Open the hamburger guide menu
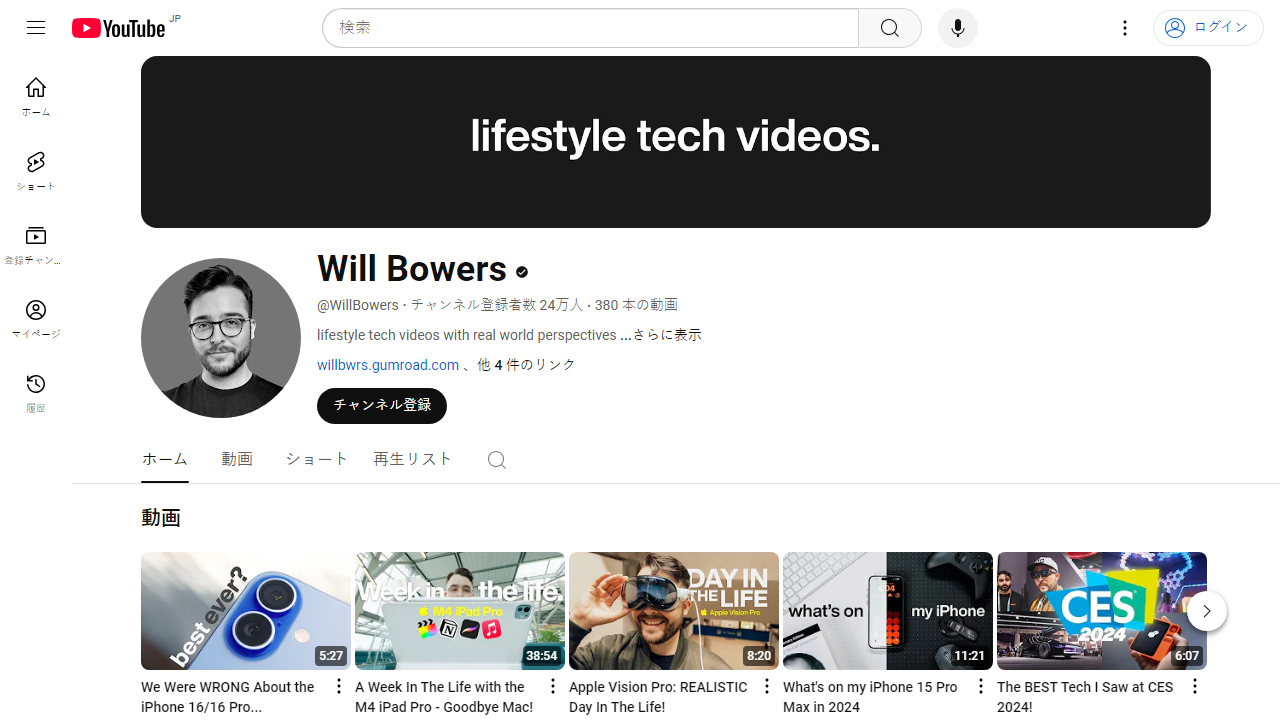 click(36, 28)
